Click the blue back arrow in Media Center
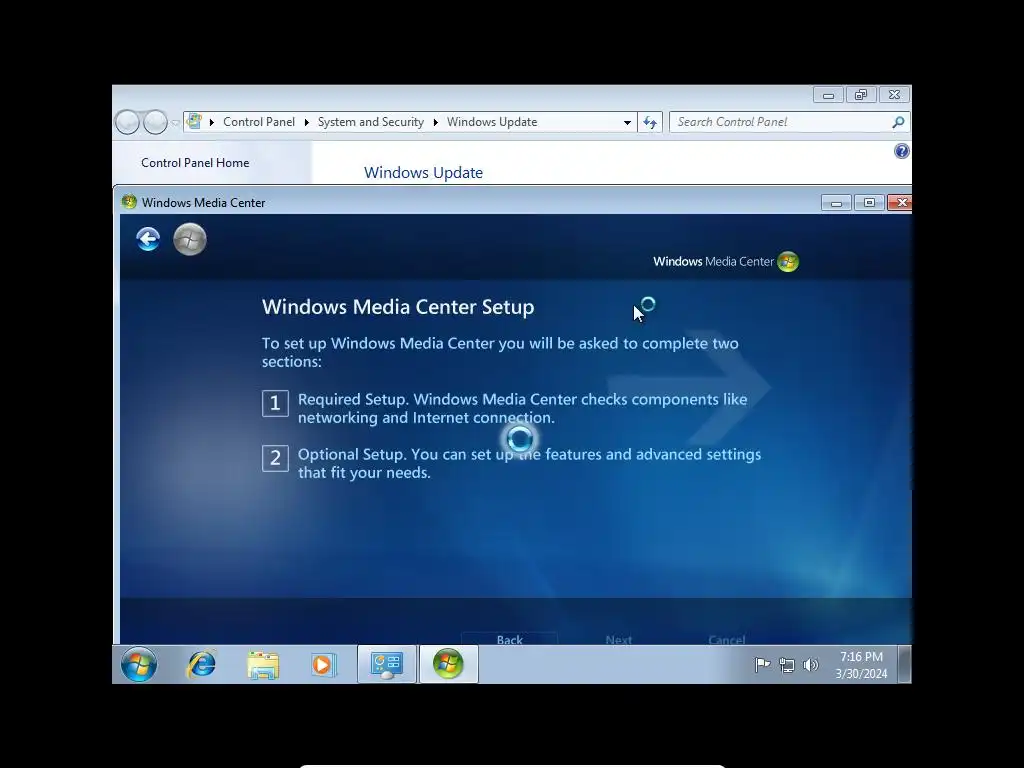 (x=148, y=239)
